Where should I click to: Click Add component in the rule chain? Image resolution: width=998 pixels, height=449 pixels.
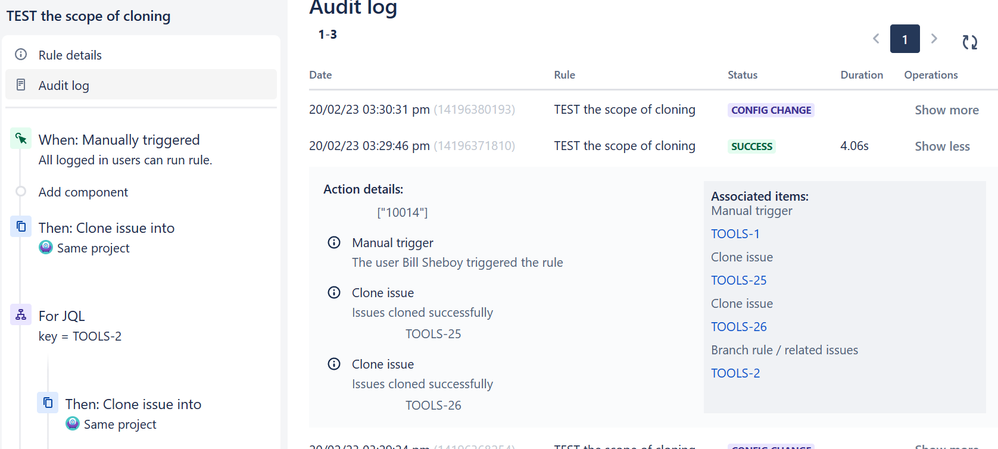(x=83, y=192)
